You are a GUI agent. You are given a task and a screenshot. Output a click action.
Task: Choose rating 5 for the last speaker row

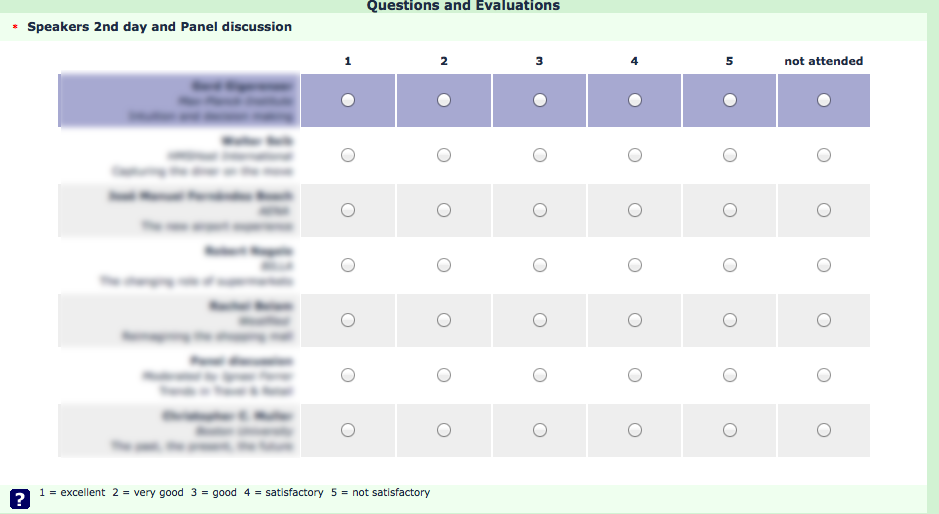tap(730, 430)
